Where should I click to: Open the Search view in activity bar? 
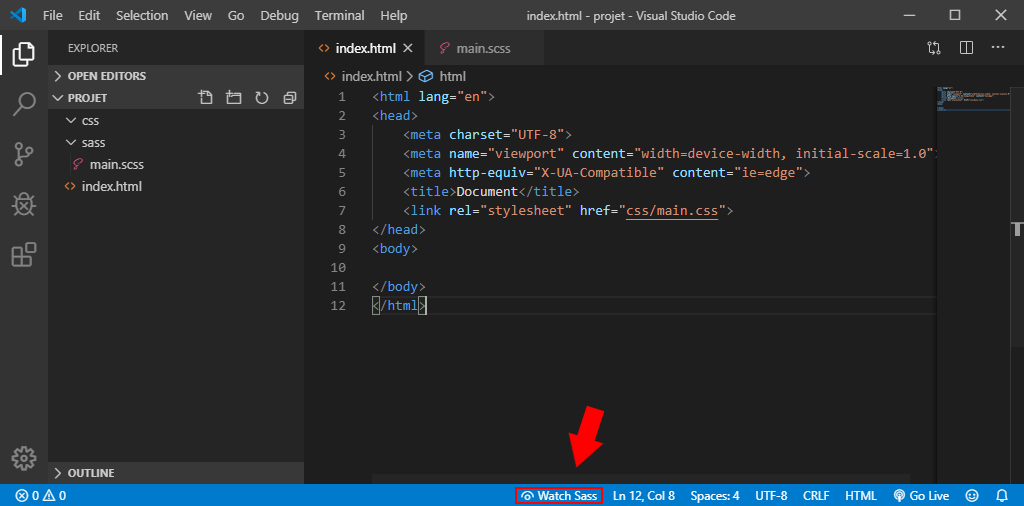pyautogui.click(x=24, y=104)
